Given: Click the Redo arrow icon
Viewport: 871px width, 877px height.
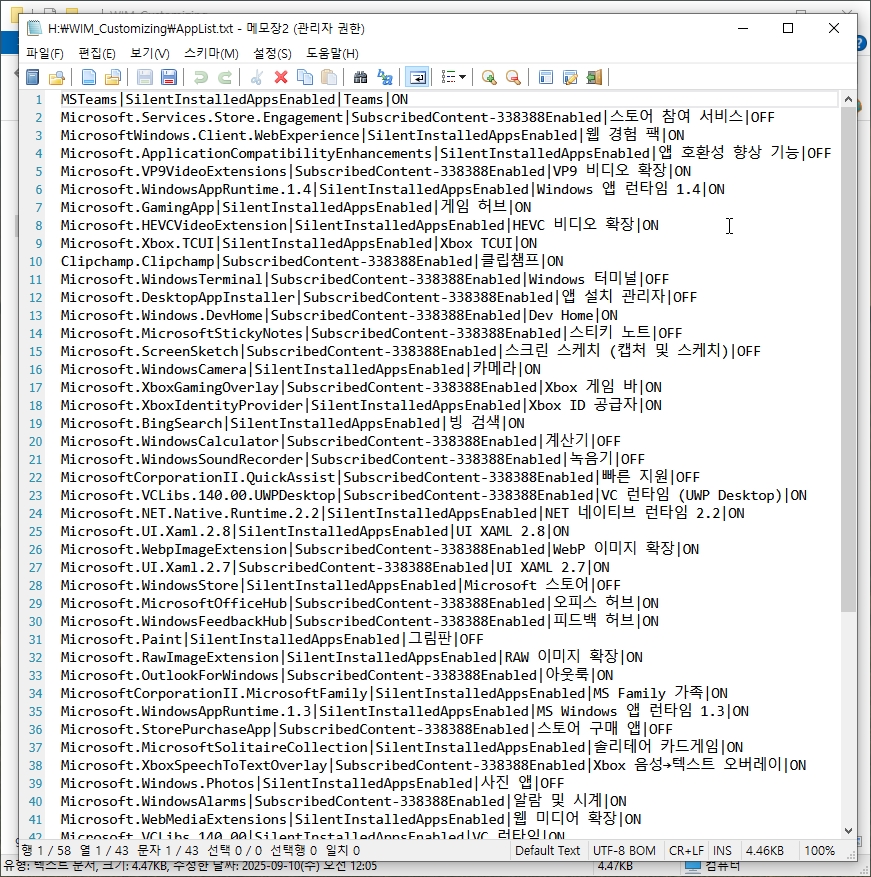Looking at the screenshot, I should [224, 77].
